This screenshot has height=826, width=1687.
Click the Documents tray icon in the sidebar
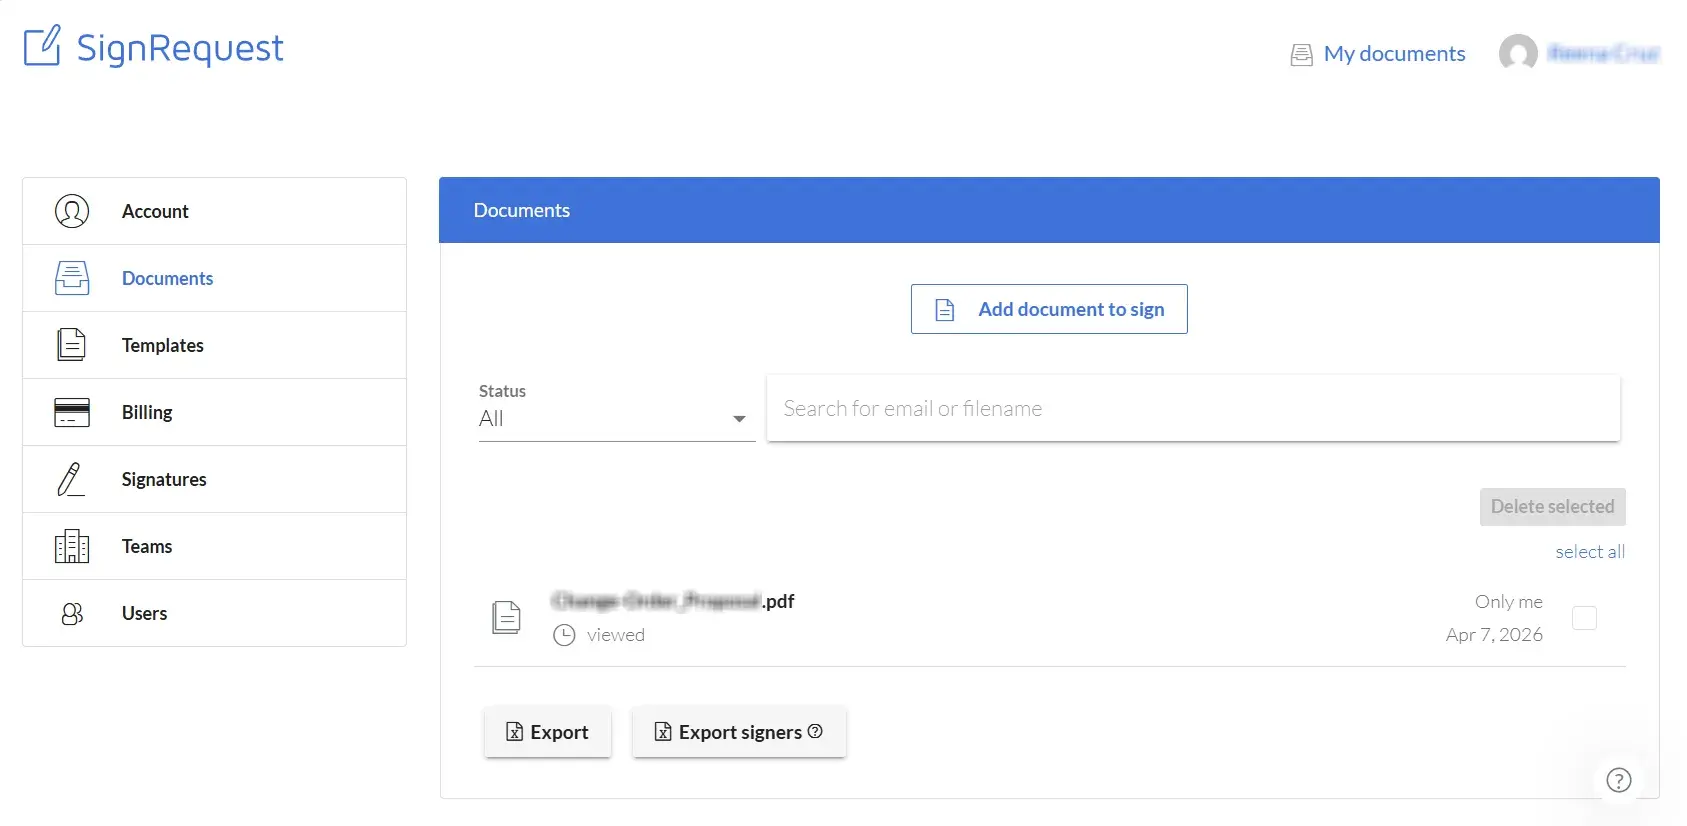(x=72, y=278)
